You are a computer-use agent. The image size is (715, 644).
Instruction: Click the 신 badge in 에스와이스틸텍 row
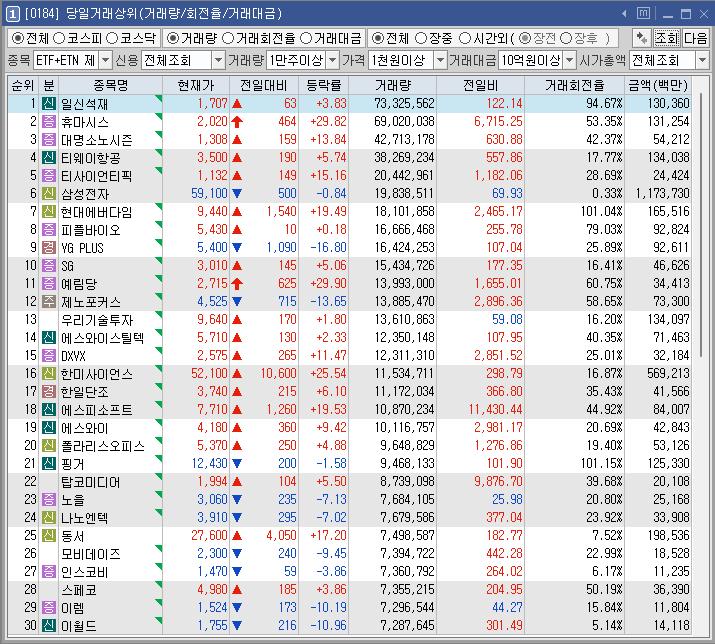48,338
